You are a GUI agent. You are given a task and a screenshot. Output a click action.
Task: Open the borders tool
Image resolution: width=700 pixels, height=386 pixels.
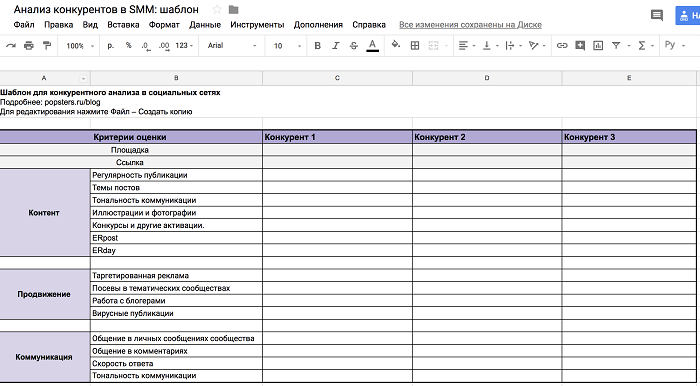click(415, 46)
